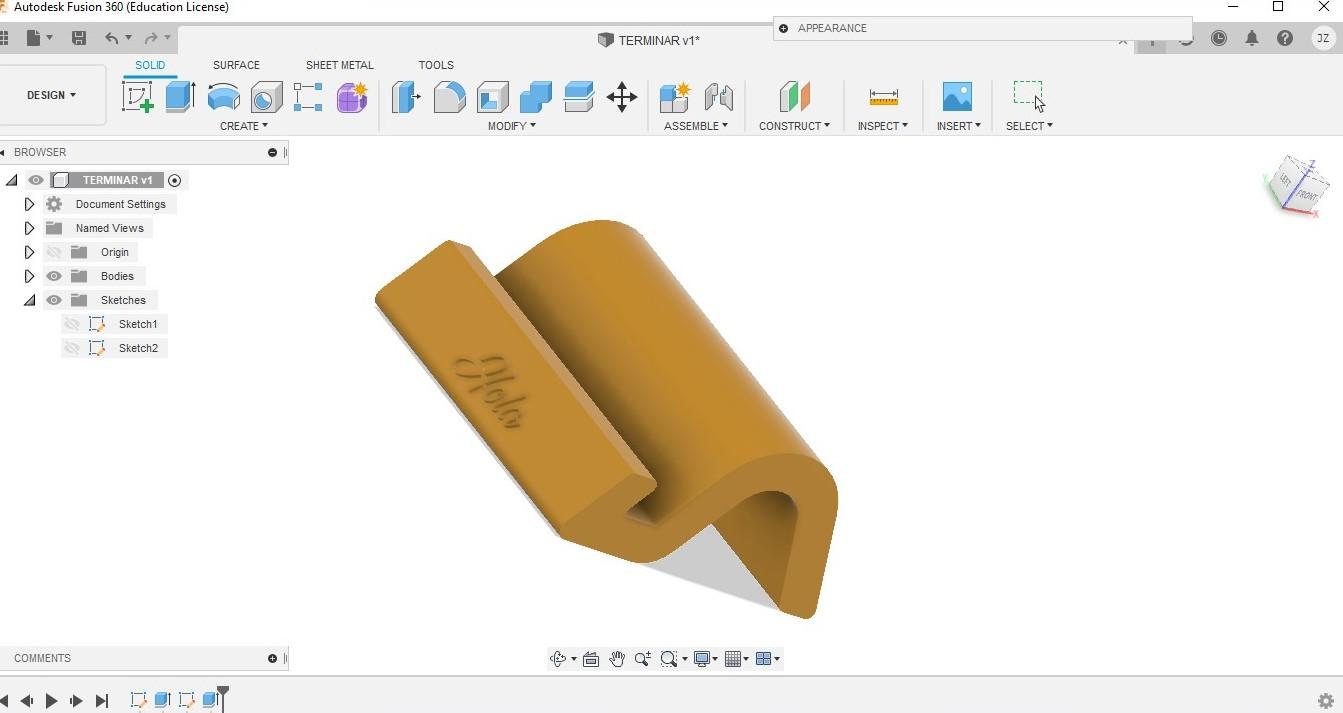Activate the TERMINAR v1 component radio button
Viewport: 1343px width, 713px height.
tap(175, 180)
